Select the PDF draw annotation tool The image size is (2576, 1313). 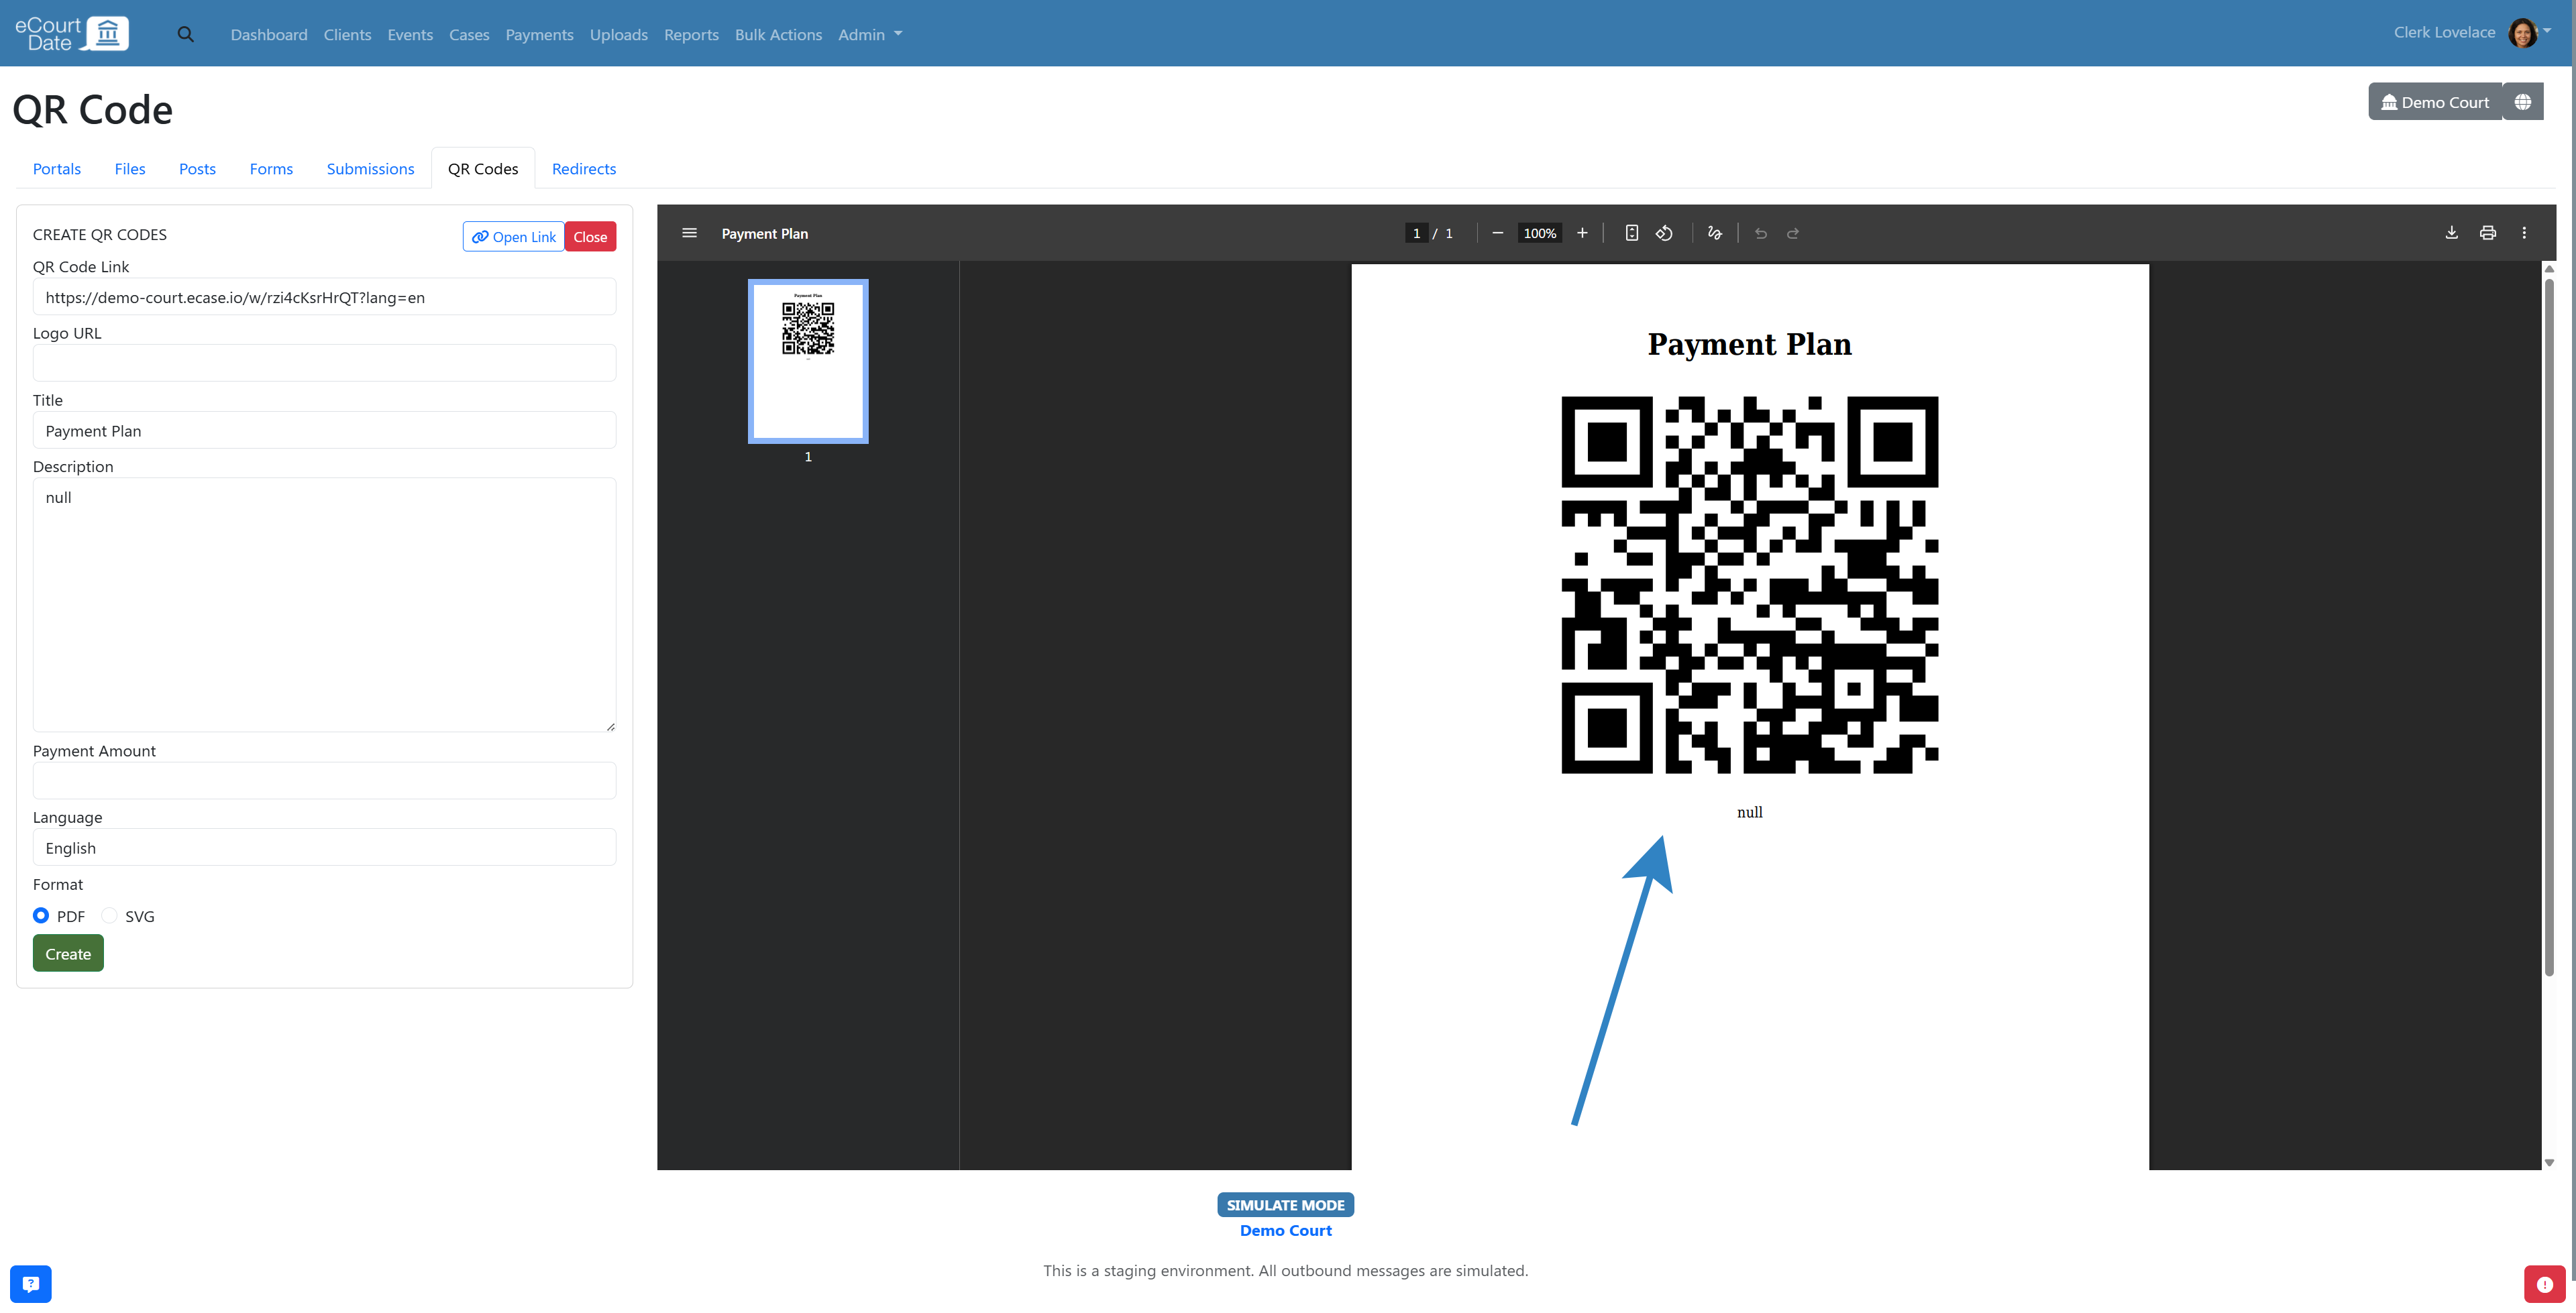pyautogui.click(x=1715, y=233)
